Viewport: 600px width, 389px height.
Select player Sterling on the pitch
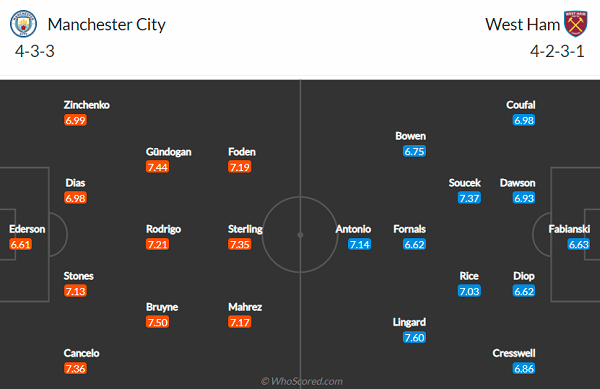[x=245, y=229]
